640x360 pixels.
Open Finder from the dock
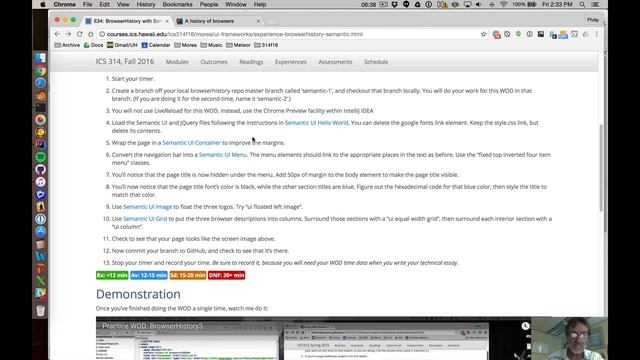[x=40, y=58]
